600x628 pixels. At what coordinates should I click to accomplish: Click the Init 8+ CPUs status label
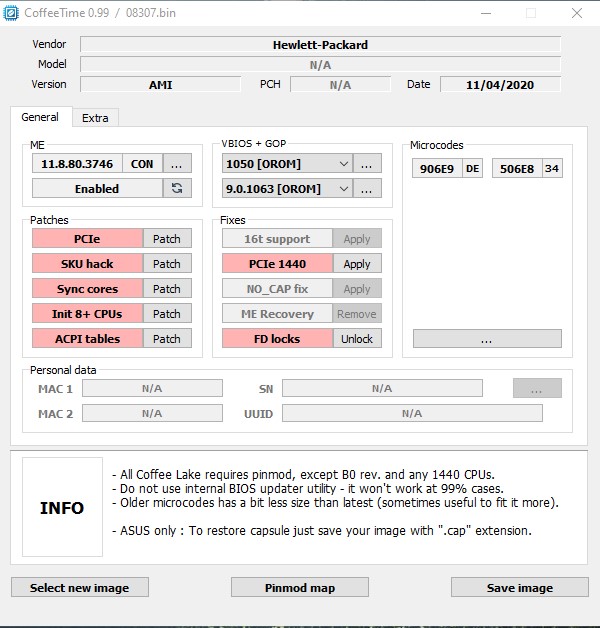pos(87,314)
